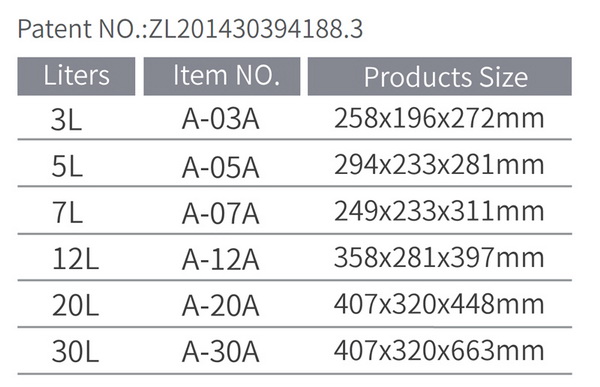Viewport: 600px width, 387px height.
Task: Click size 258x196x272mm
Action: [x=439, y=118]
